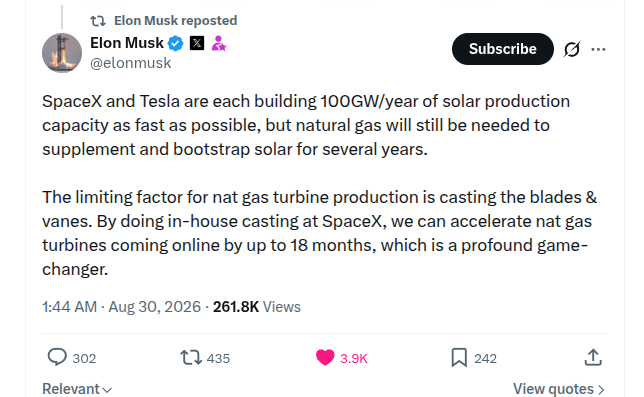Click the @elonmusk handle

(131, 63)
